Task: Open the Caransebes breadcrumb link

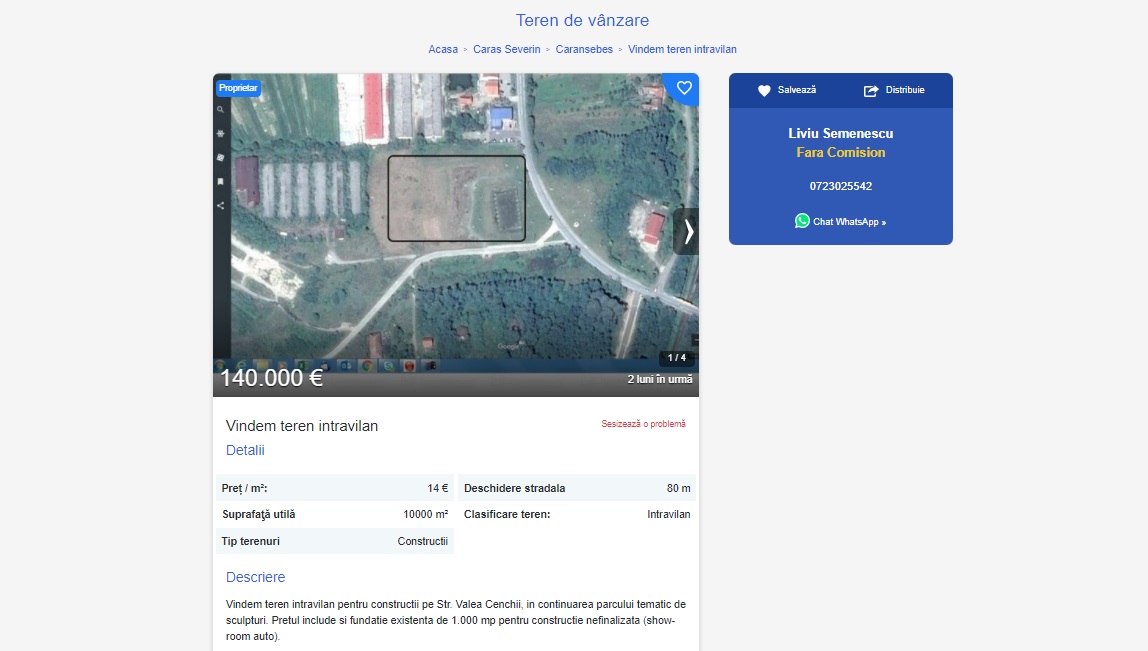Action: (x=584, y=49)
